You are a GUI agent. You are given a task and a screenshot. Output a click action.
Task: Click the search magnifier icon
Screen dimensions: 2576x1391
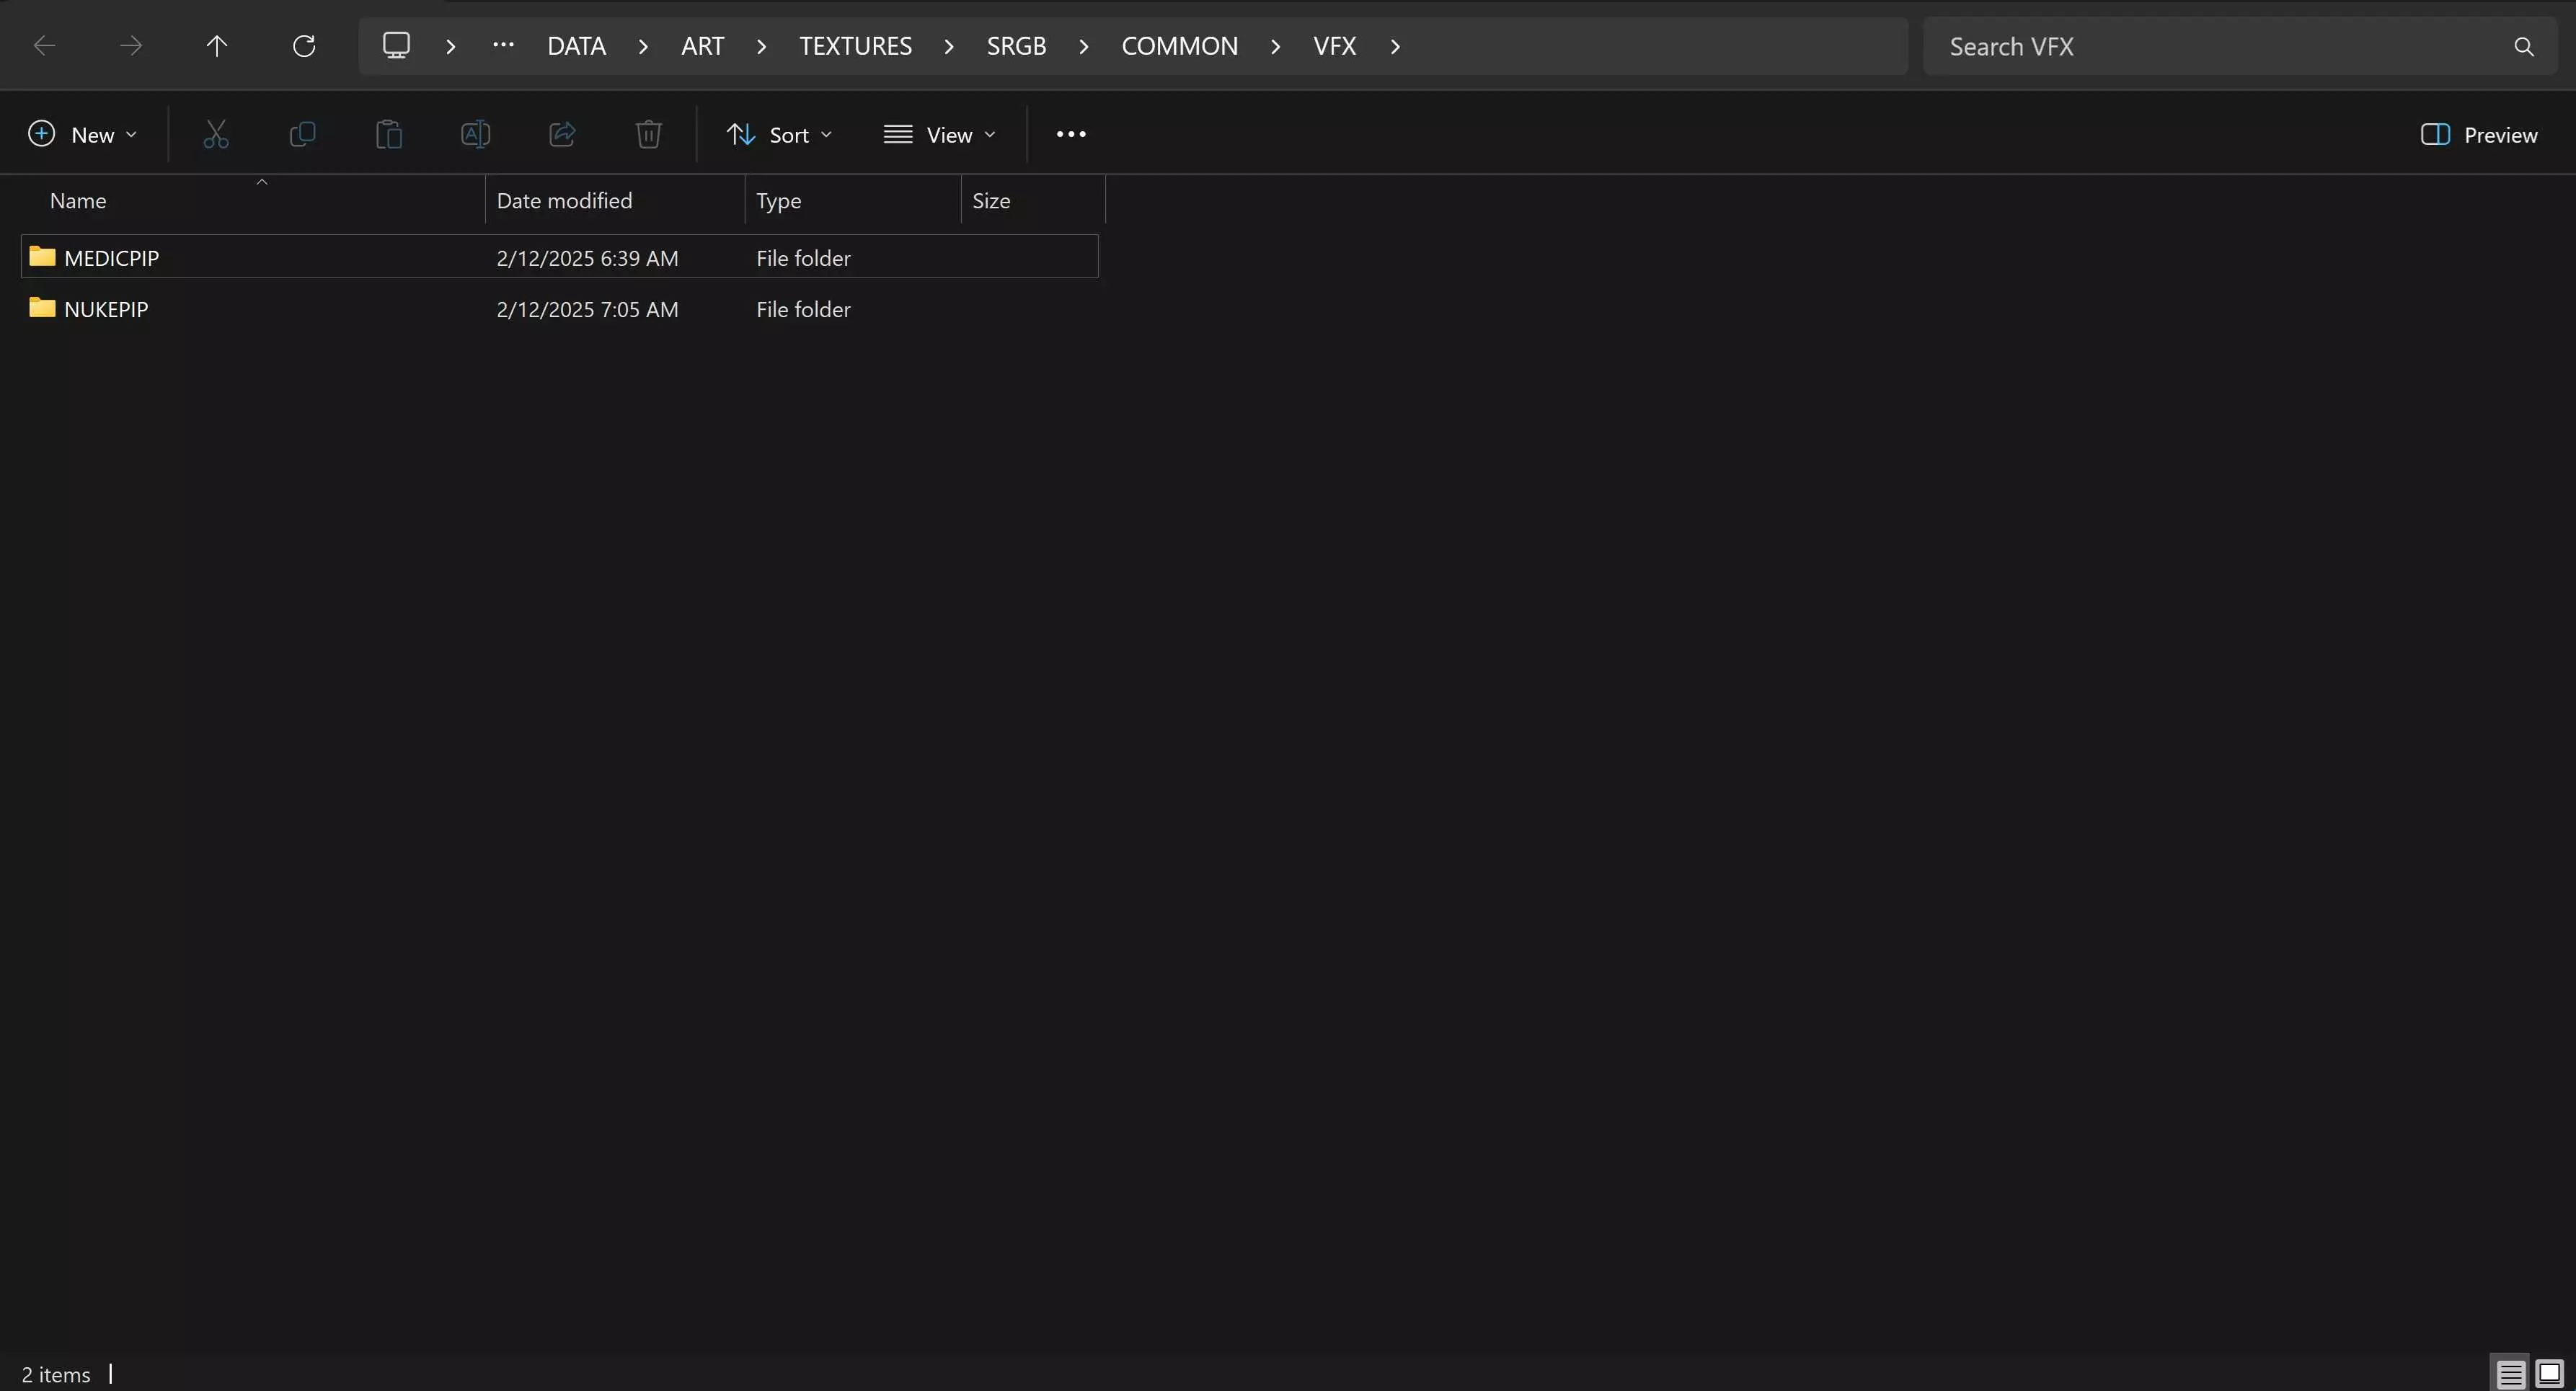[2523, 47]
